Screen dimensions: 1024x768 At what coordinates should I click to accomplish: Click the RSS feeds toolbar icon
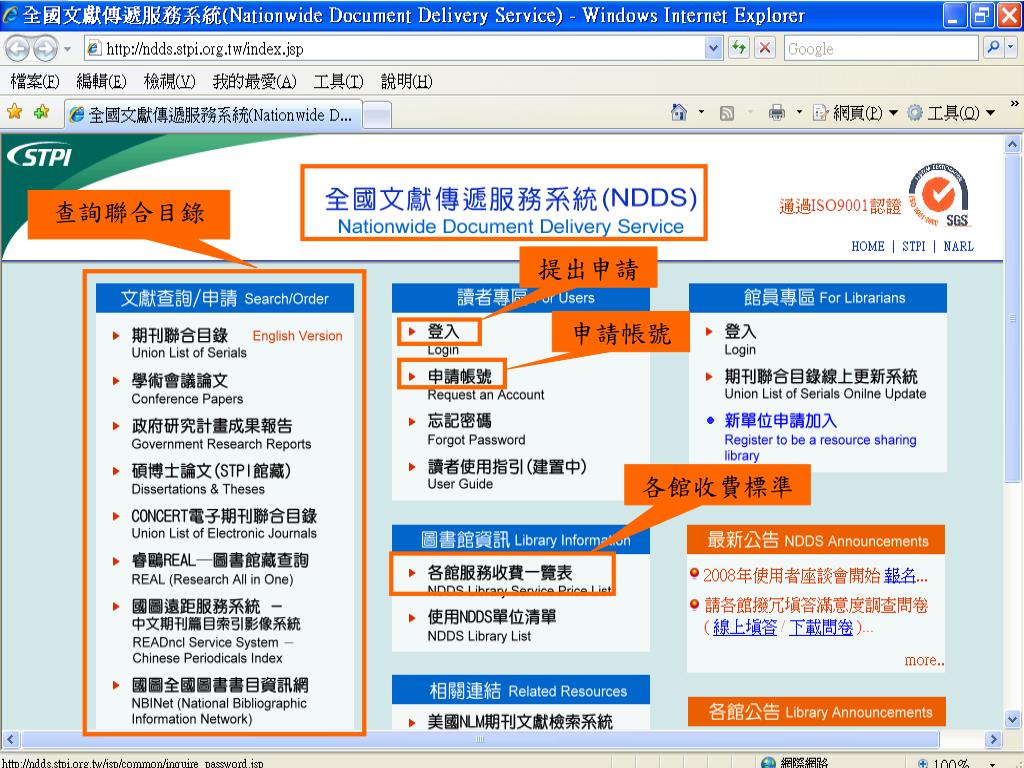(x=726, y=114)
